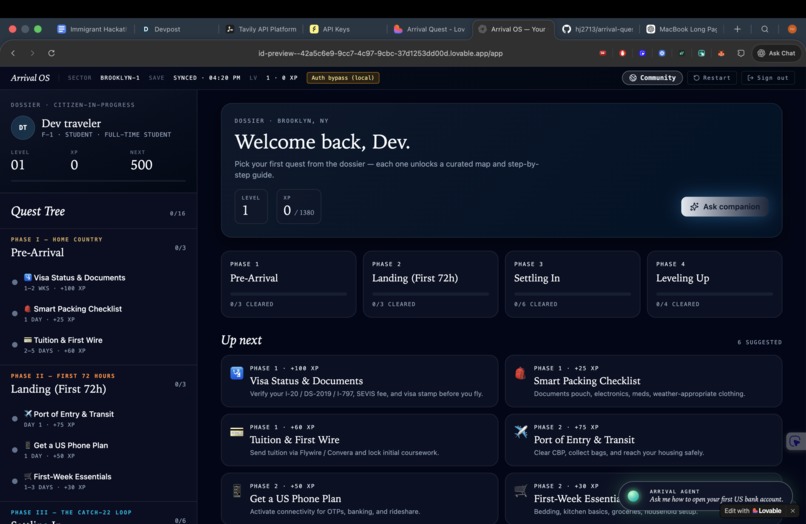
Task: Click the Pre-Arrival phase heading in Quest Tree
Action: (x=38, y=252)
